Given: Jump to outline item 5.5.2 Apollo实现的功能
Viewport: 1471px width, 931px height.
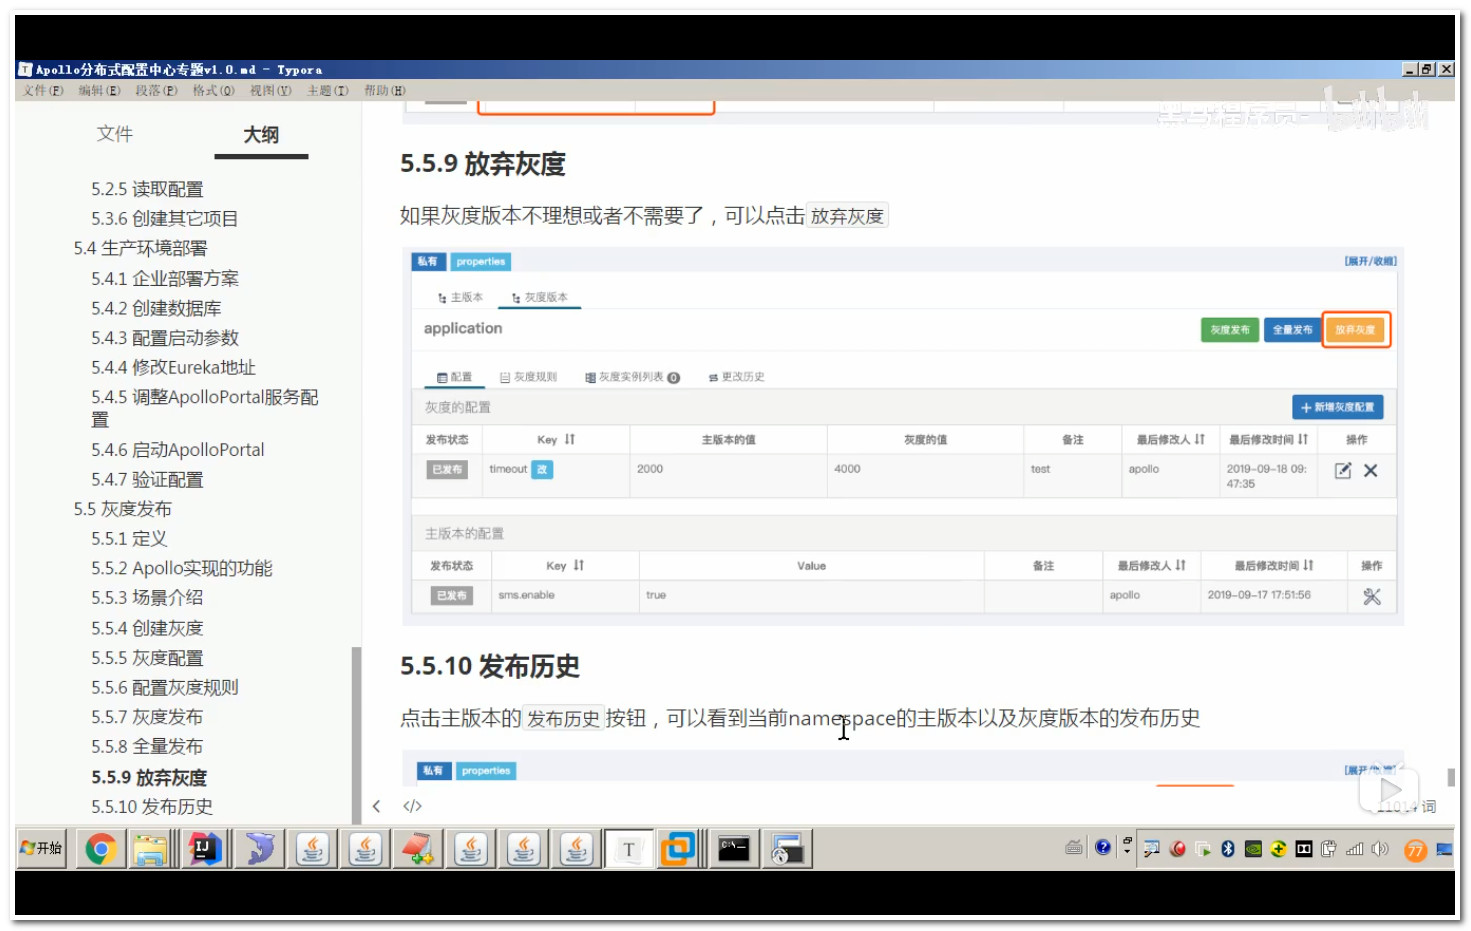Looking at the screenshot, I should (182, 568).
